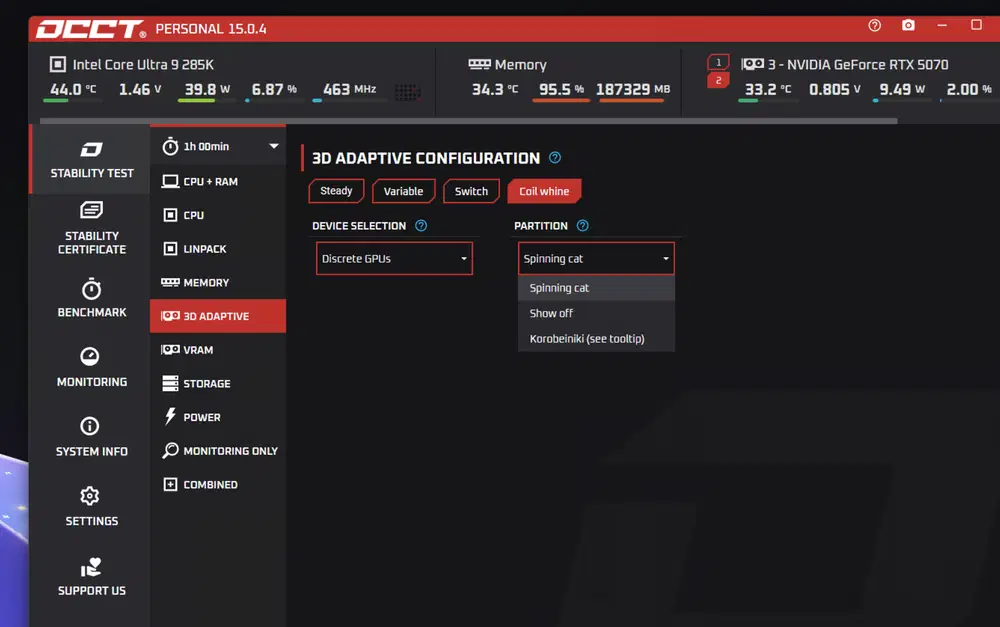Click the horizontal scrollbar under sensor bar
The width and height of the screenshot is (1000, 627).
[468, 121]
